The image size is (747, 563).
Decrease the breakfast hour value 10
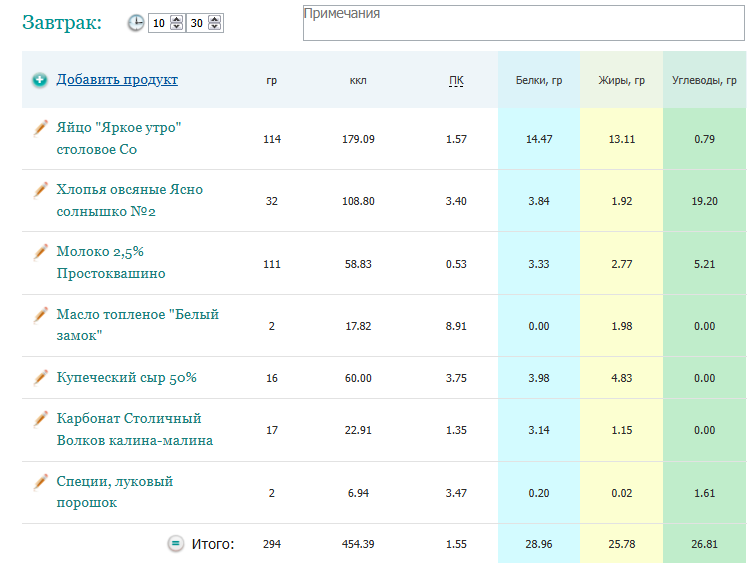177,27
